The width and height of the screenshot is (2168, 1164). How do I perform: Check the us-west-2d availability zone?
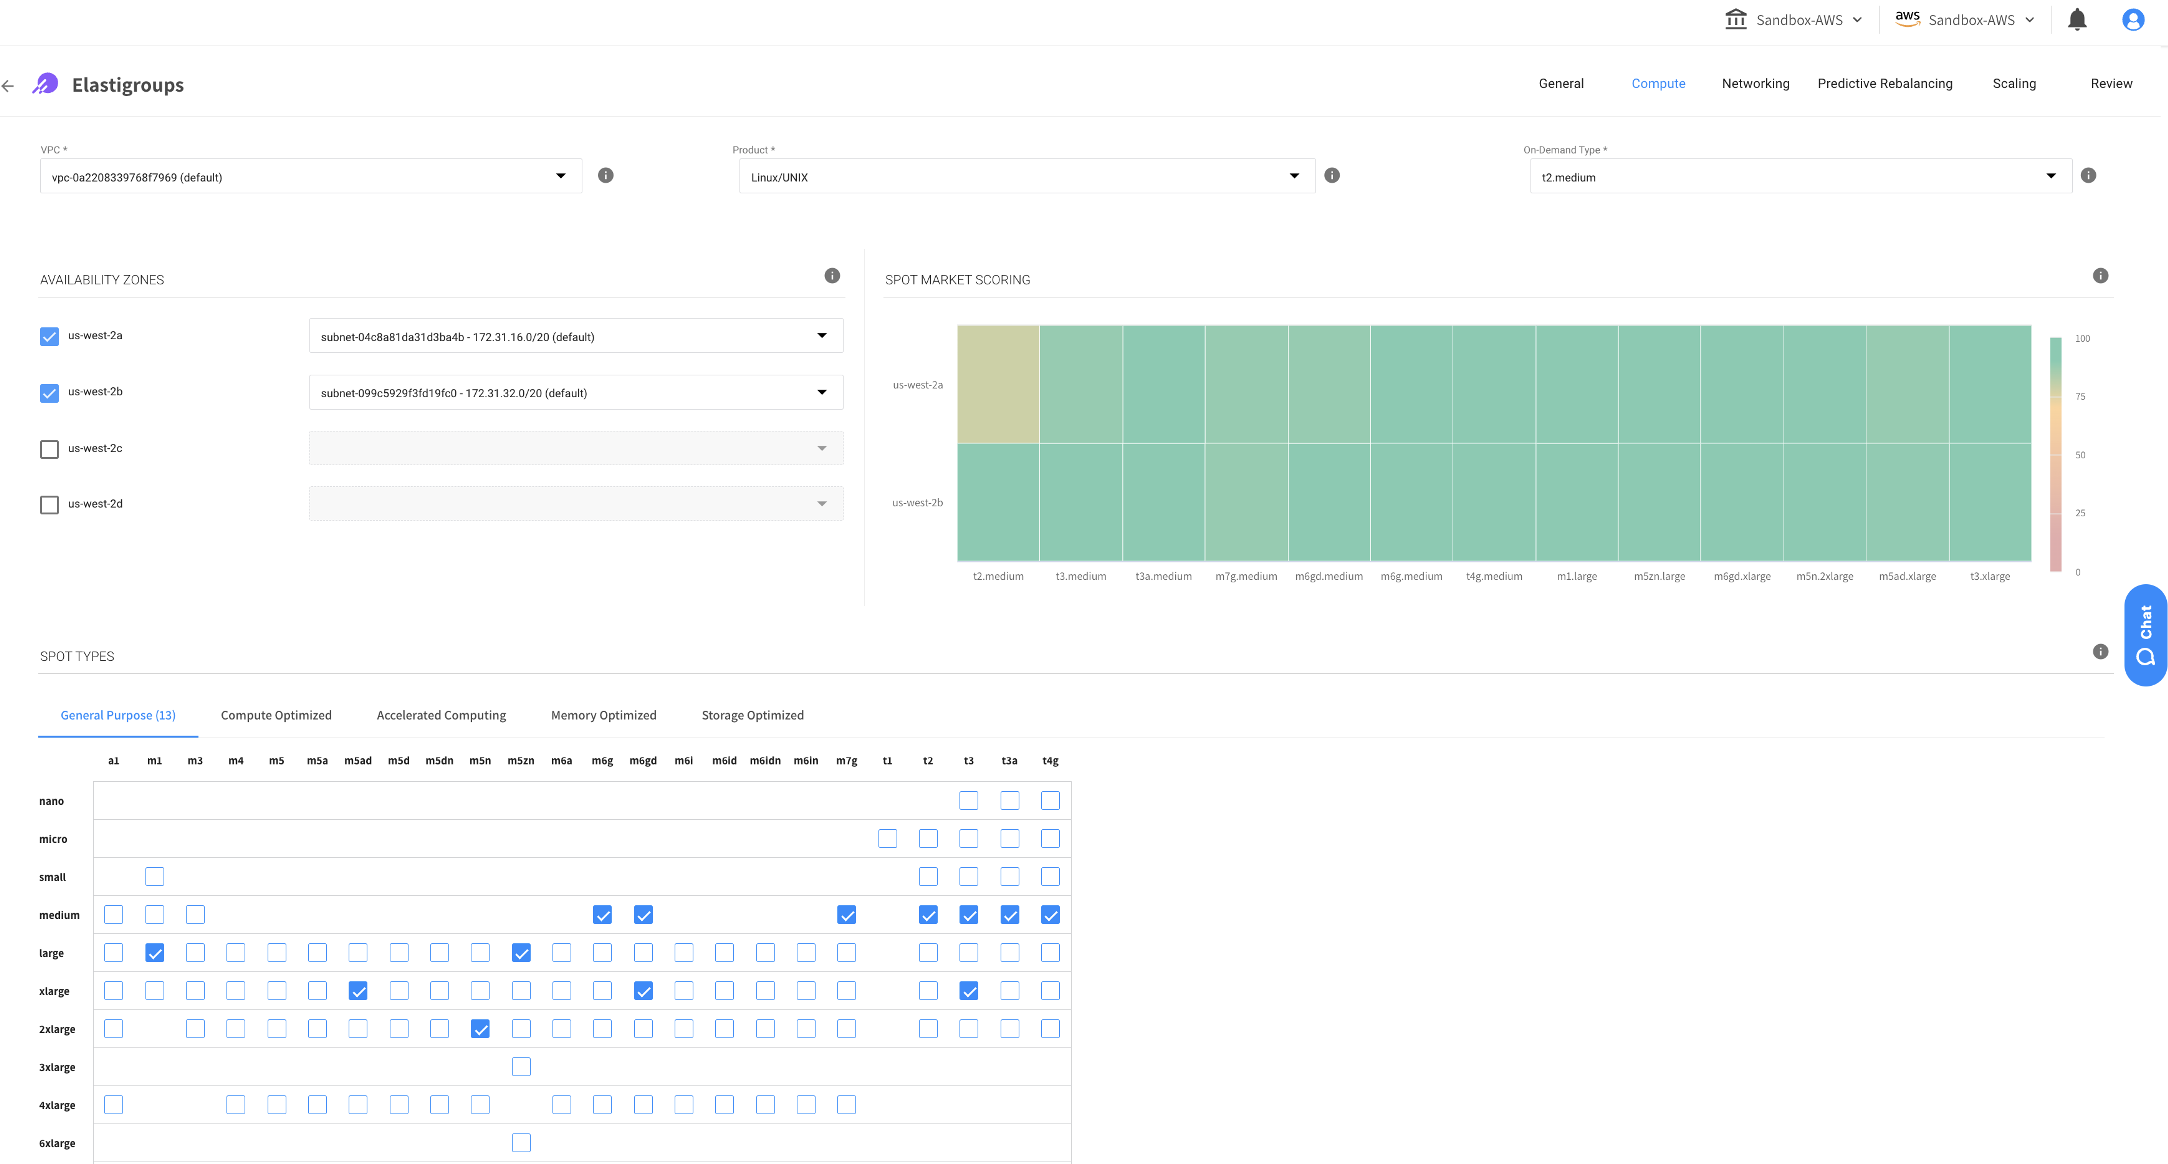click(x=49, y=505)
